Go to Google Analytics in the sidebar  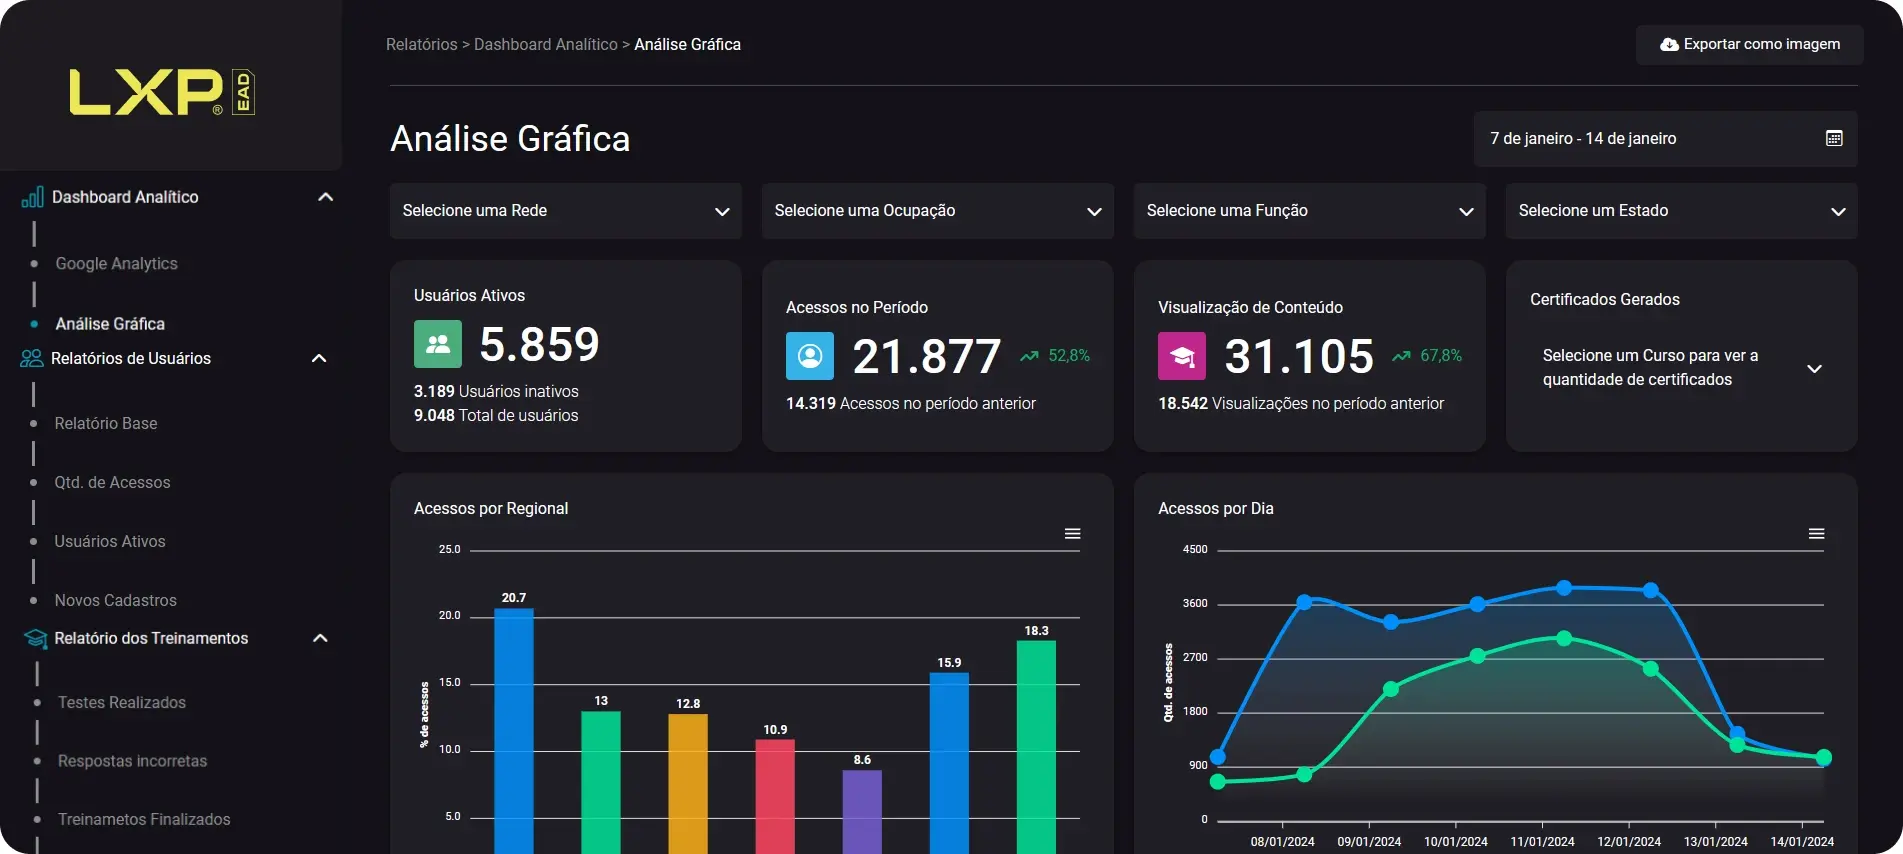tap(116, 264)
